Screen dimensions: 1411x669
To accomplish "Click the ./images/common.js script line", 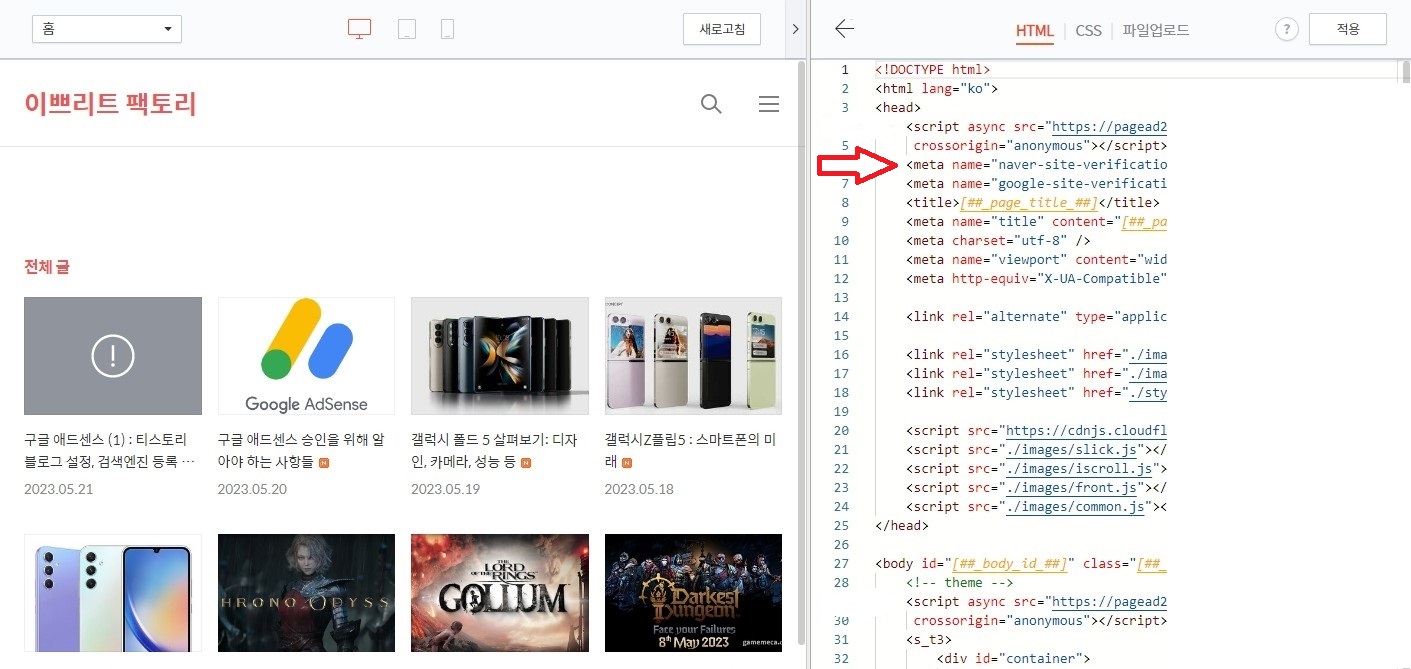I will click(x=1037, y=507).
